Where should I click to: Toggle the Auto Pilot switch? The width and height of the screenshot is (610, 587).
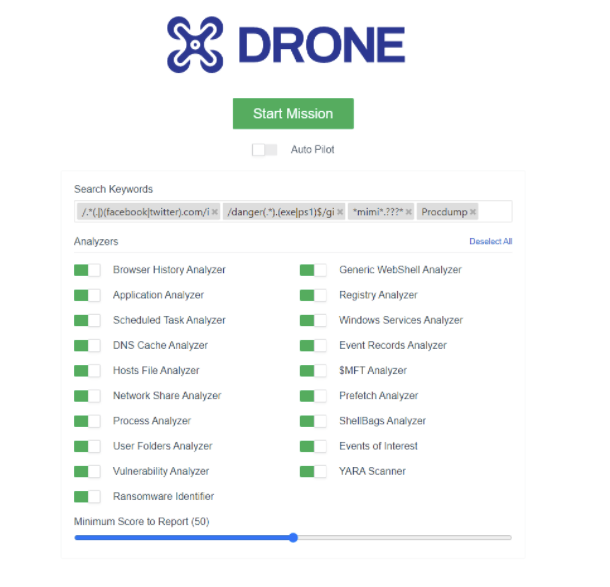[x=264, y=150]
